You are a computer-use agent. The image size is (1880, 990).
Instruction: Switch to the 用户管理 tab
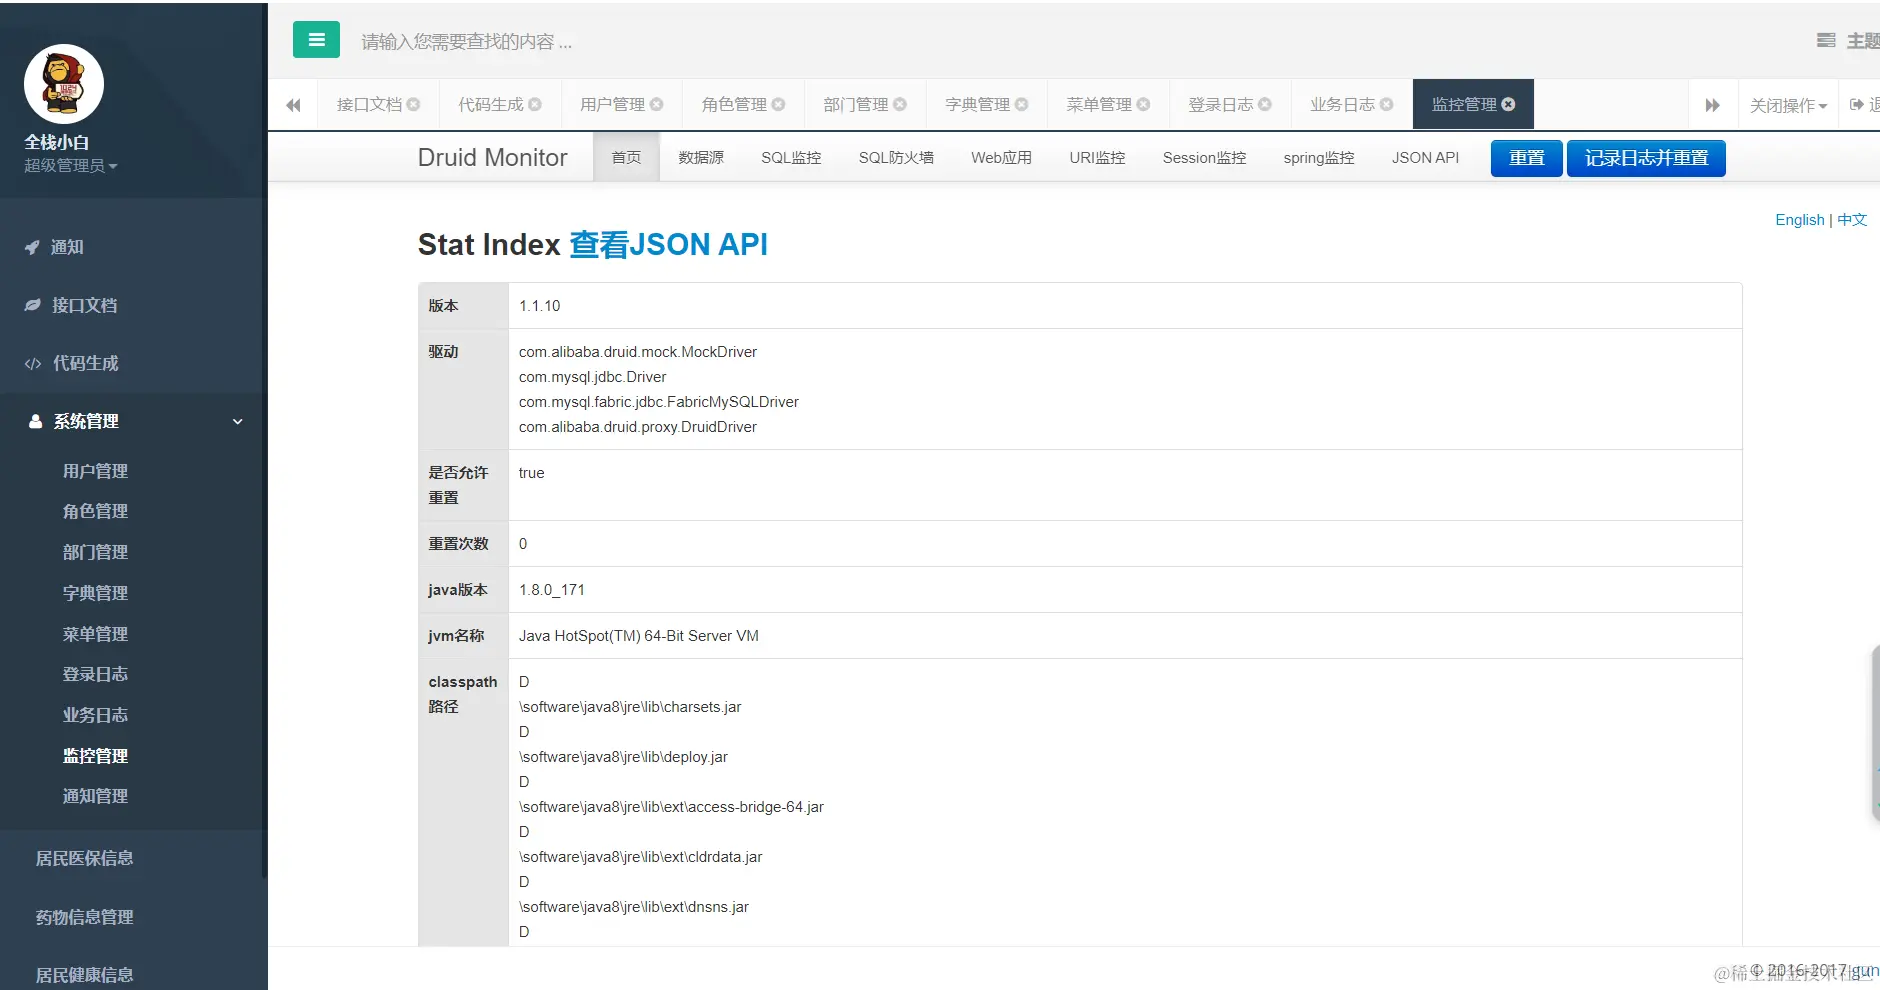click(x=612, y=104)
